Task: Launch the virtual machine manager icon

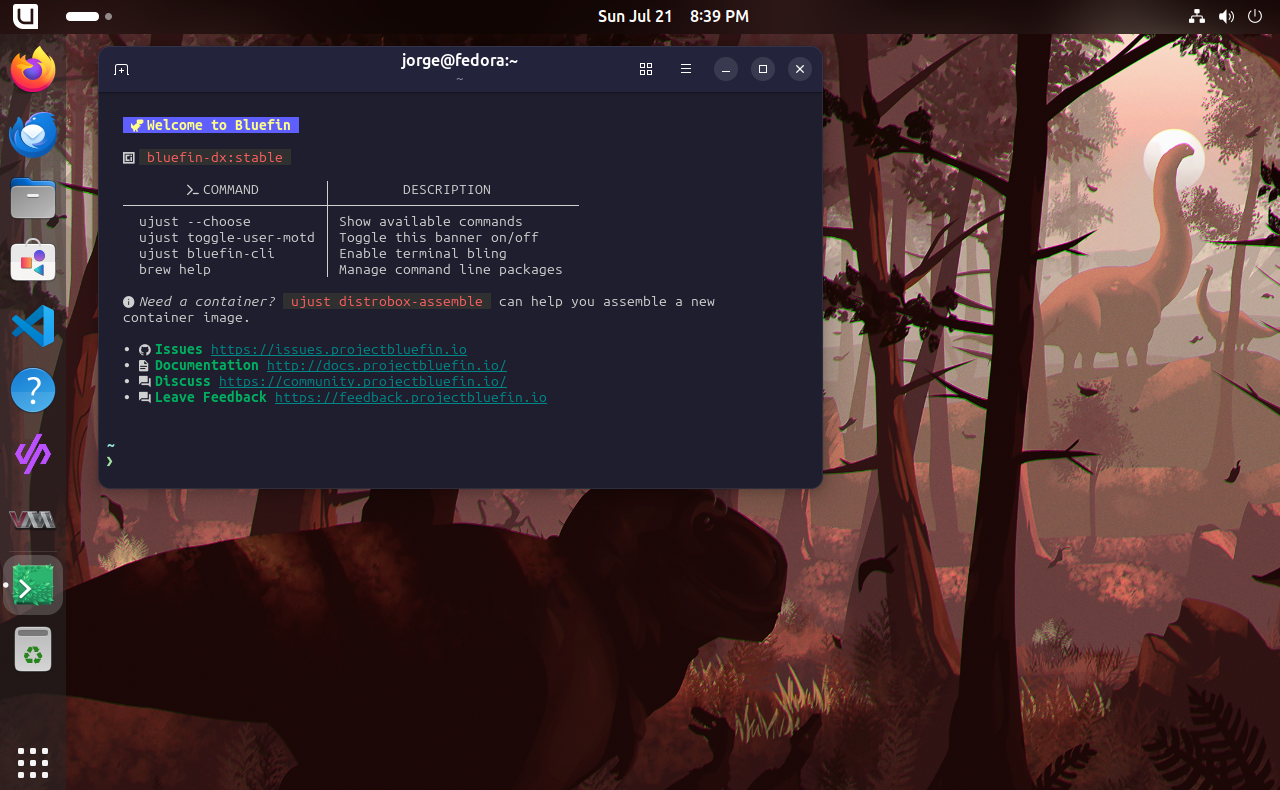Action: point(33,519)
